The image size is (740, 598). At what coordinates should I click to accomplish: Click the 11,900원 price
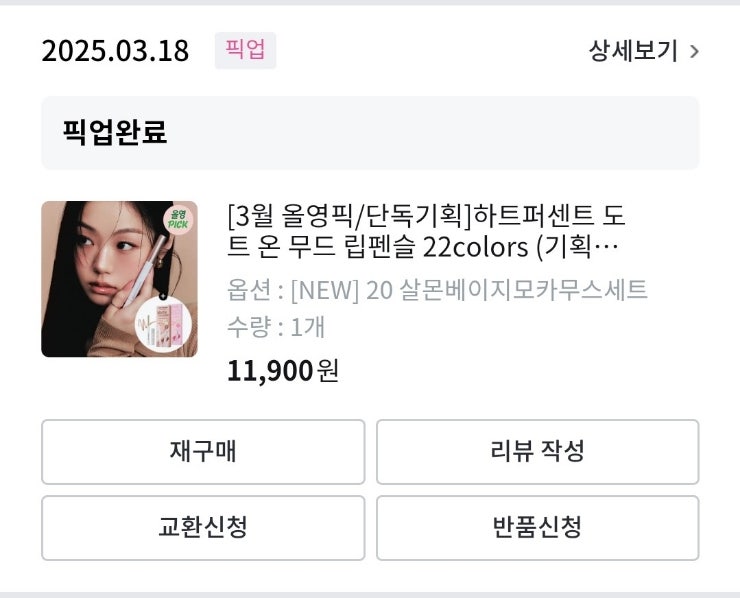(283, 370)
